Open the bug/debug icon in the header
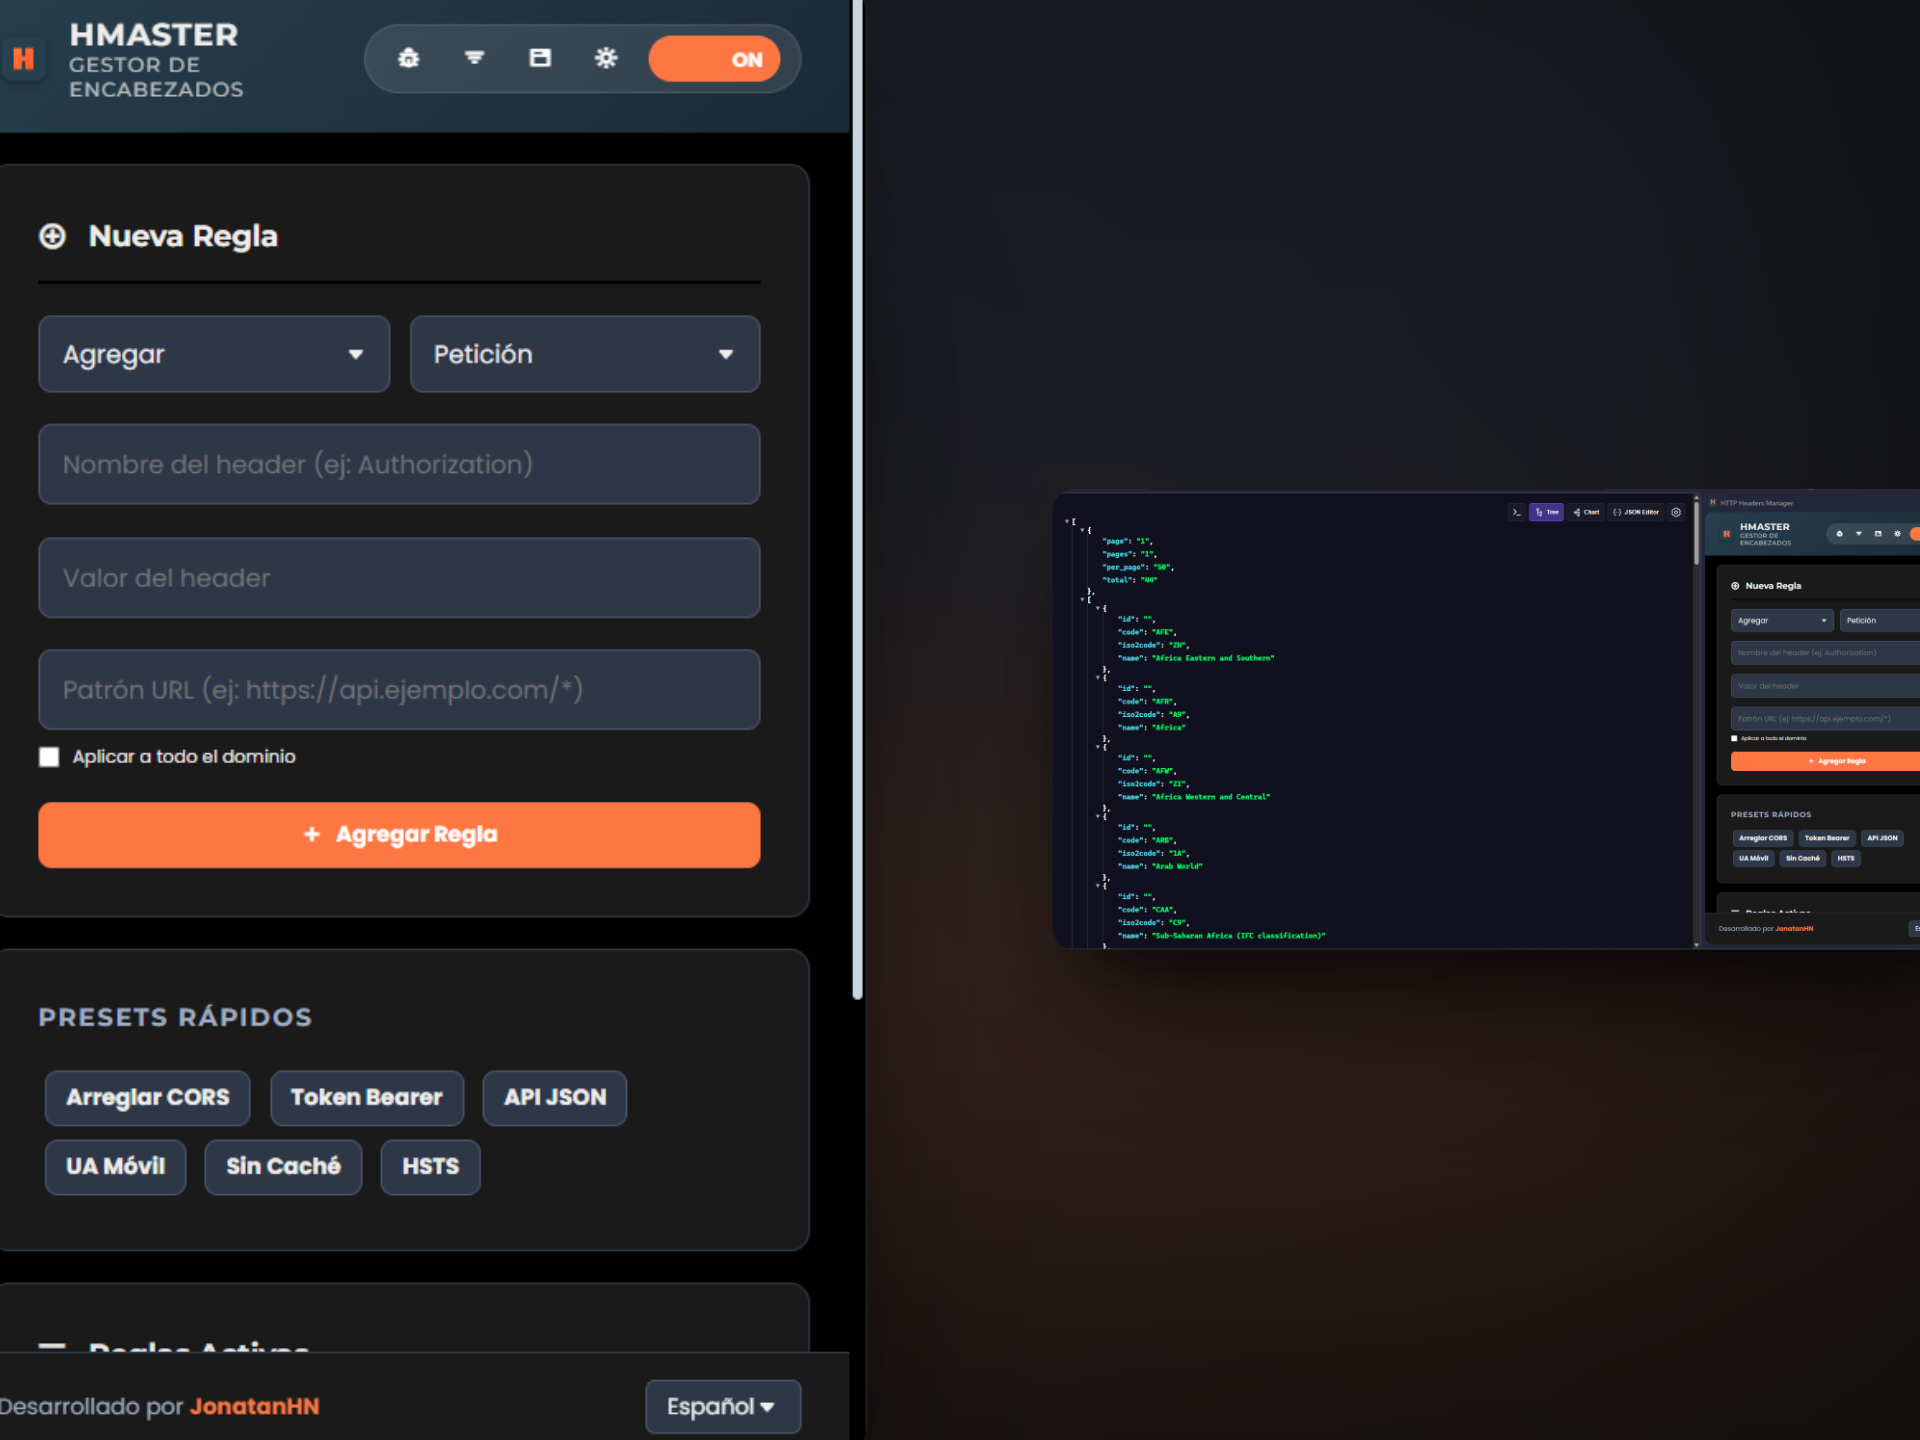This screenshot has height=1440, width=1920. (x=409, y=58)
